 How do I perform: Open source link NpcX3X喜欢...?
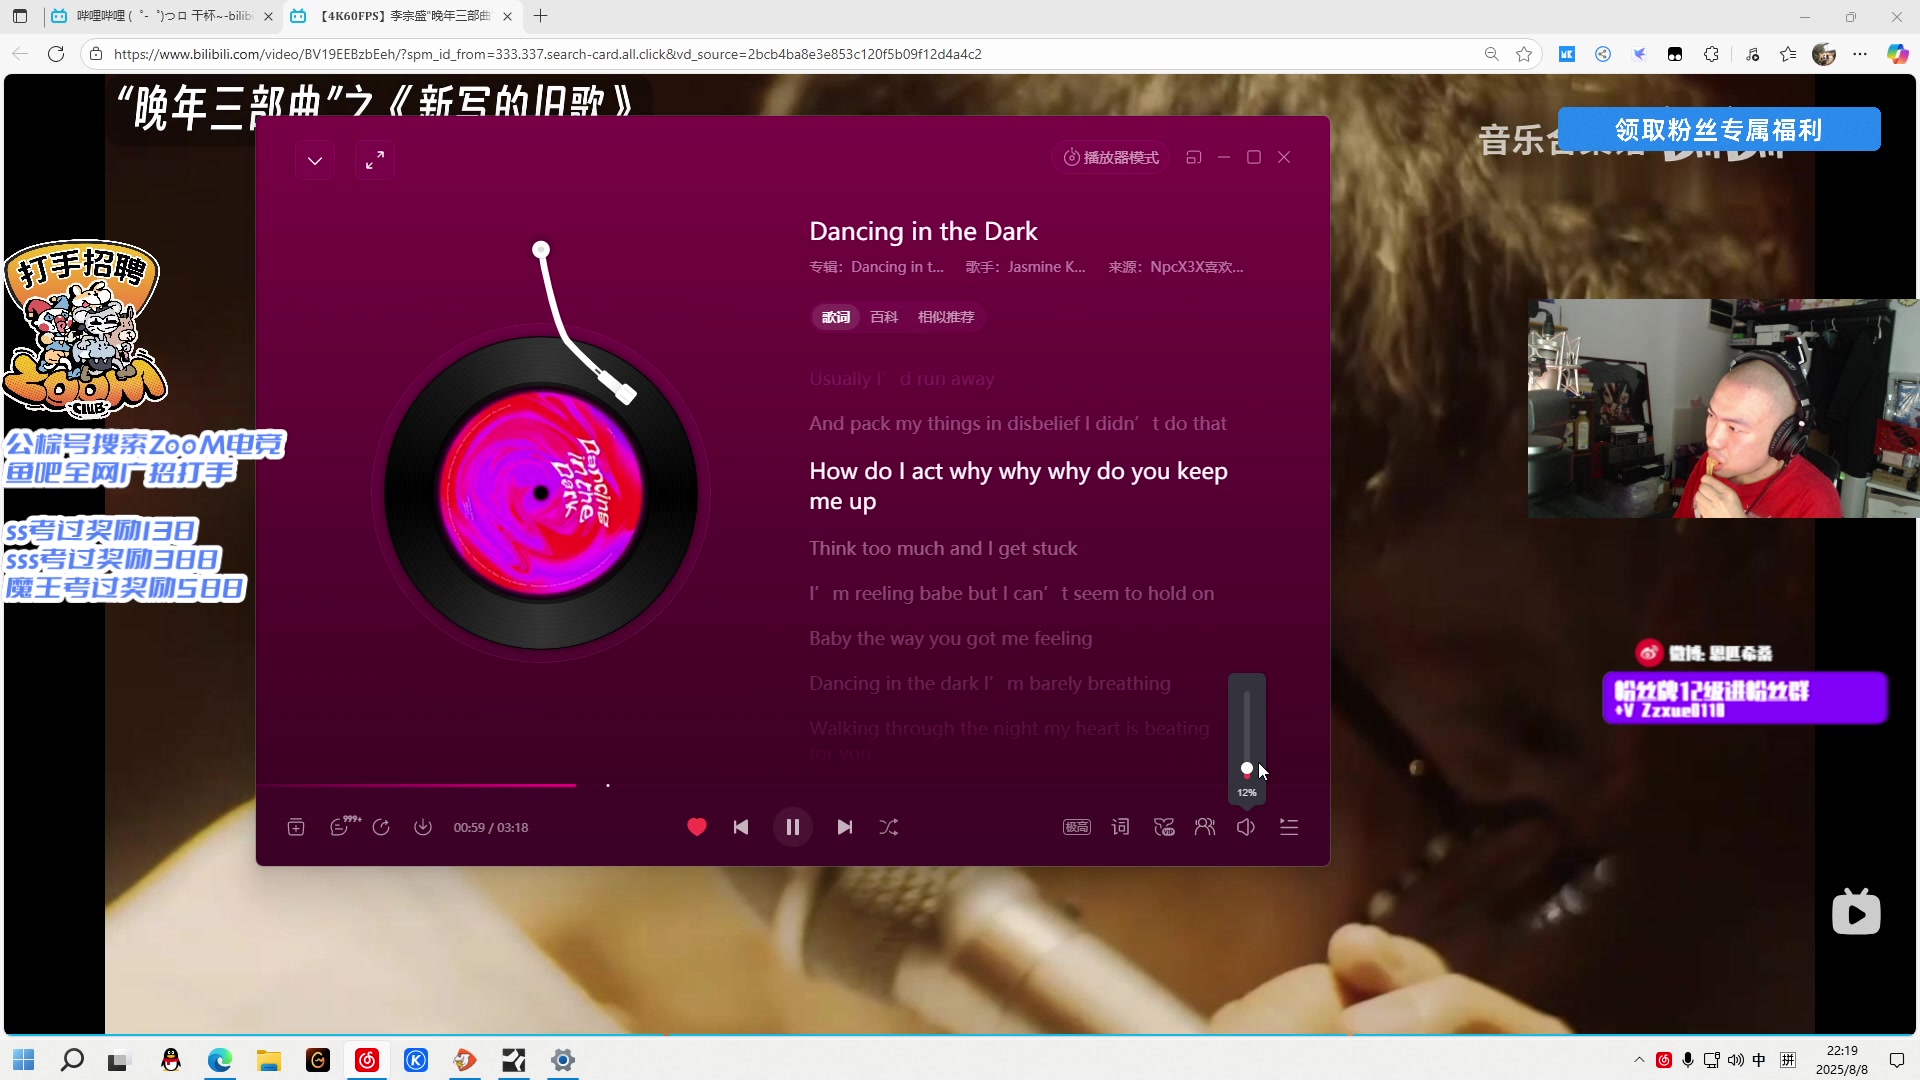tap(1197, 267)
